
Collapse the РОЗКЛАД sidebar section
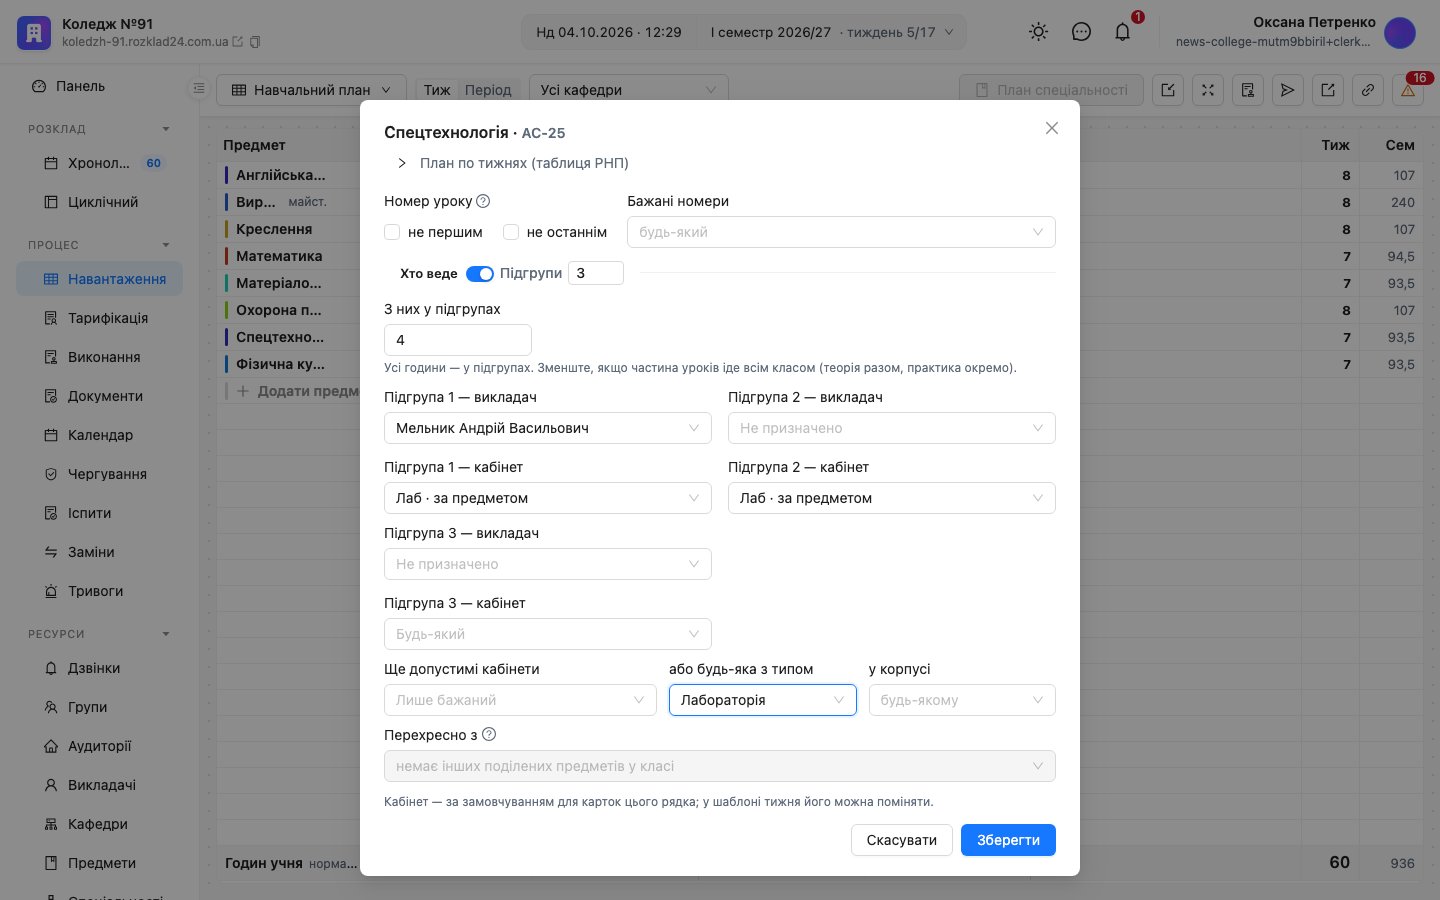[x=99, y=129]
